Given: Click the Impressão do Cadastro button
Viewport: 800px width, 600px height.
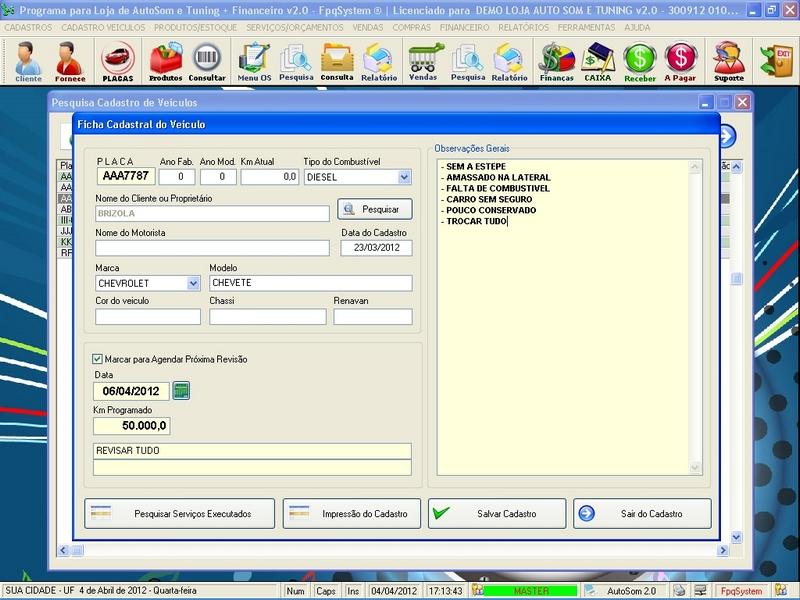Looking at the screenshot, I should (352, 513).
